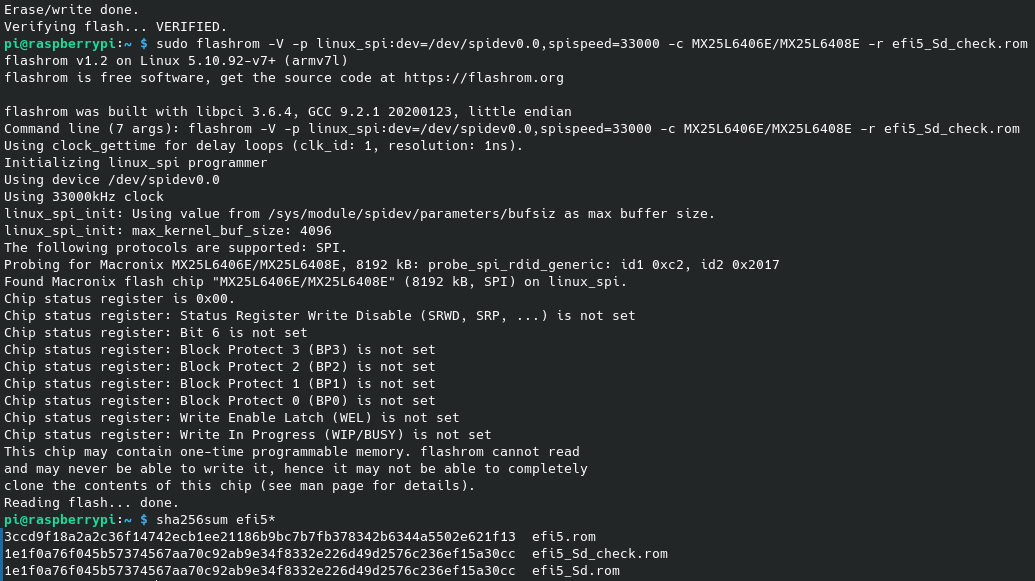Click the max_kernel_buf_size: 4096 line

(x=168, y=231)
